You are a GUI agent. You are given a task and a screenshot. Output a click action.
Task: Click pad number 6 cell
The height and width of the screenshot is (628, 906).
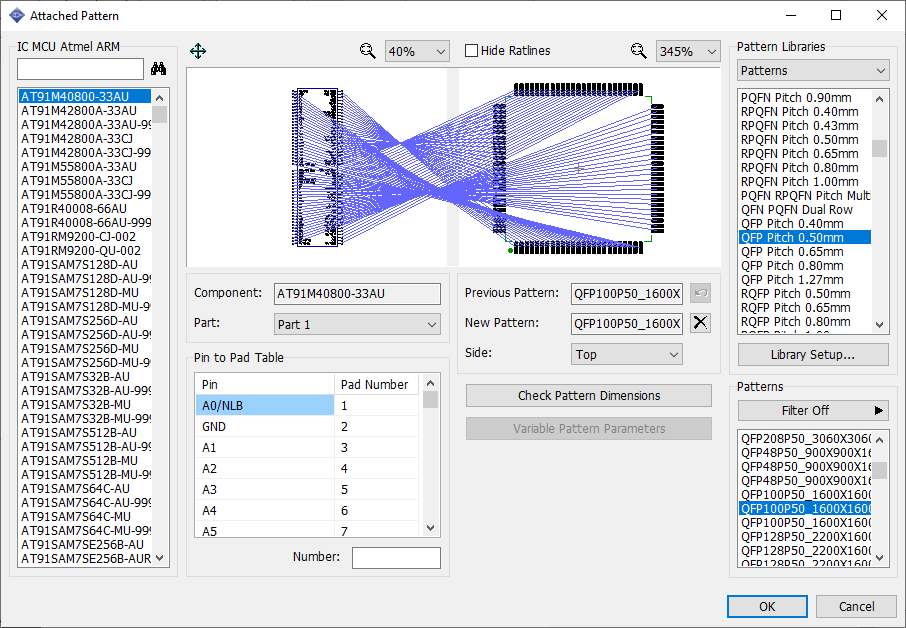376,511
